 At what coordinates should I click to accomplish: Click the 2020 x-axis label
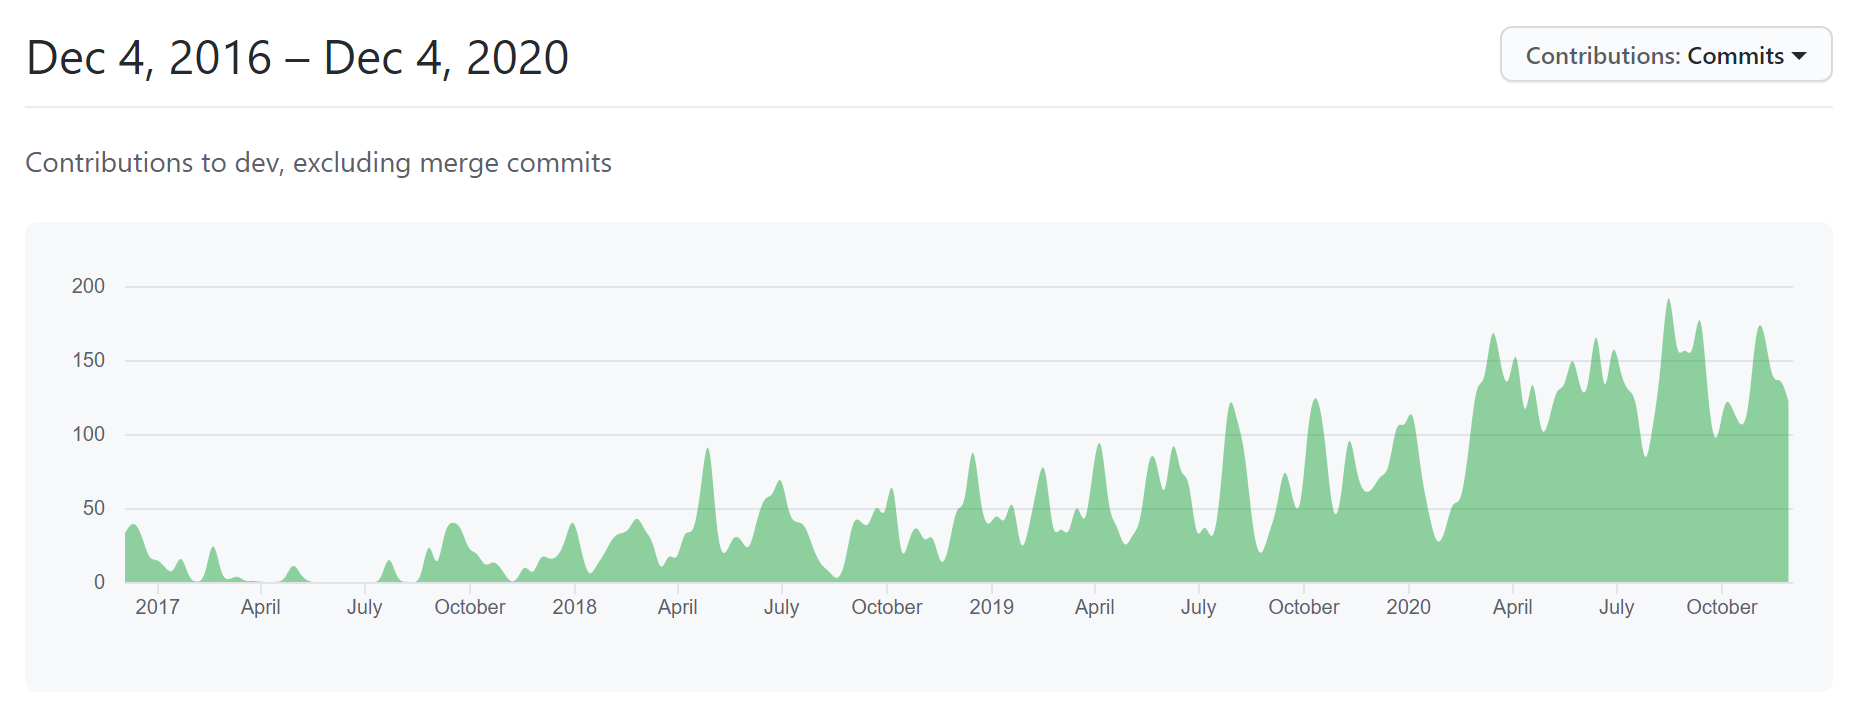[1408, 607]
